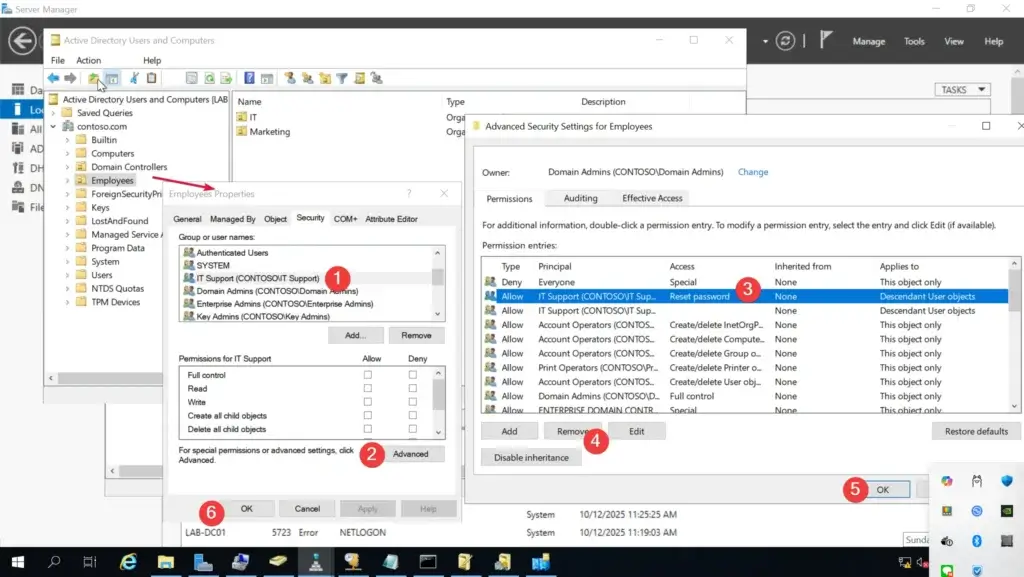Click the filter funnel toolbar icon
This screenshot has width=1024, height=577.
[341, 78]
